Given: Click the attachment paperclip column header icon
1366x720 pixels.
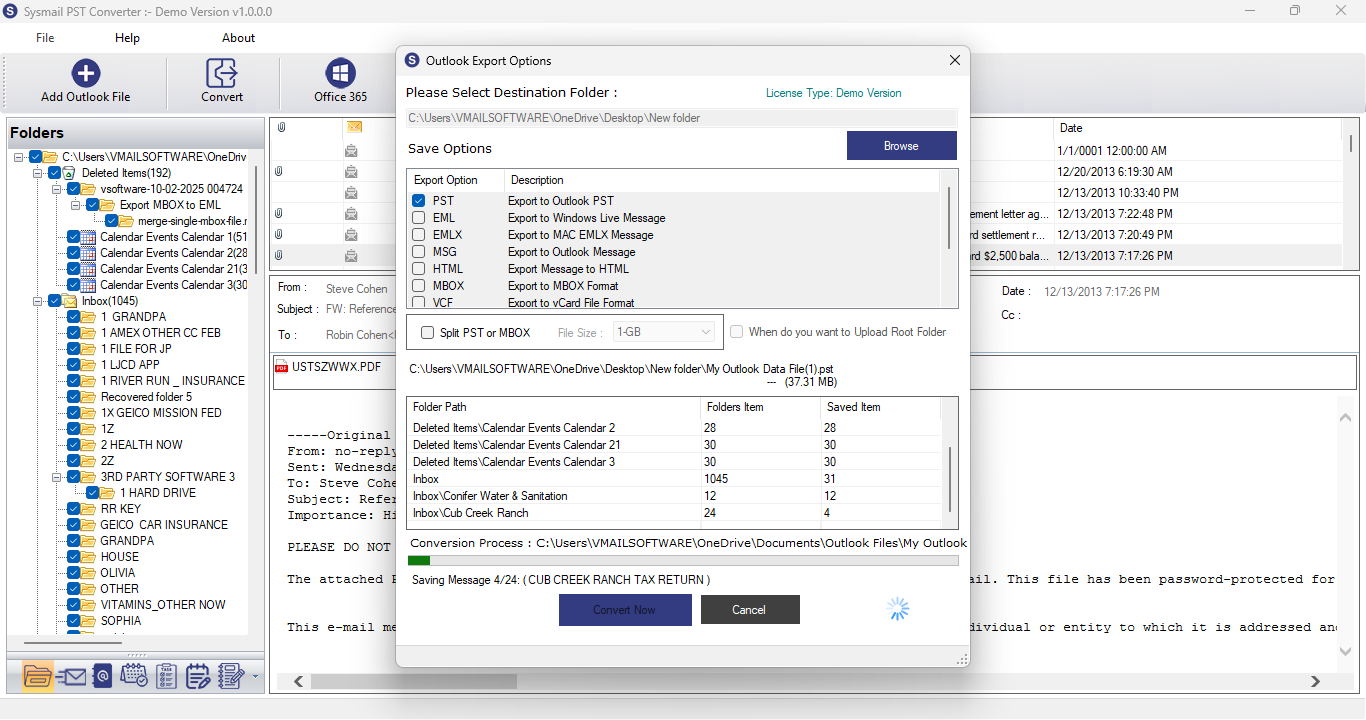Looking at the screenshot, I should click(281, 128).
